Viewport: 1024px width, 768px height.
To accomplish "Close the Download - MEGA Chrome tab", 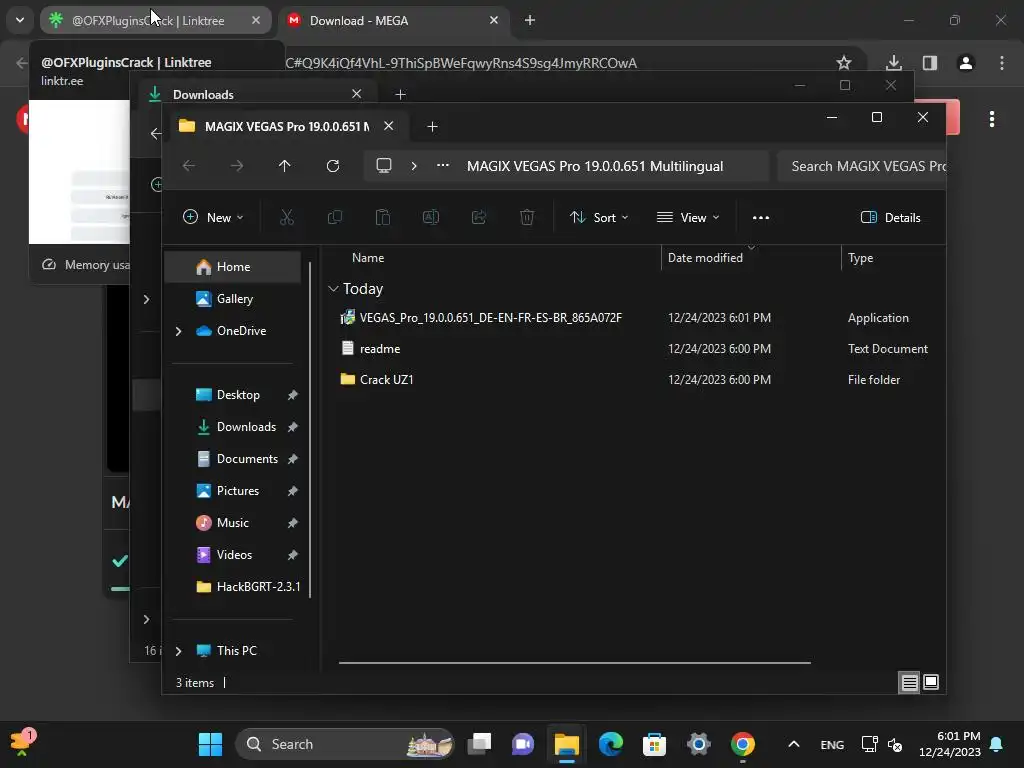I will pyautogui.click(x=494, y=20).
